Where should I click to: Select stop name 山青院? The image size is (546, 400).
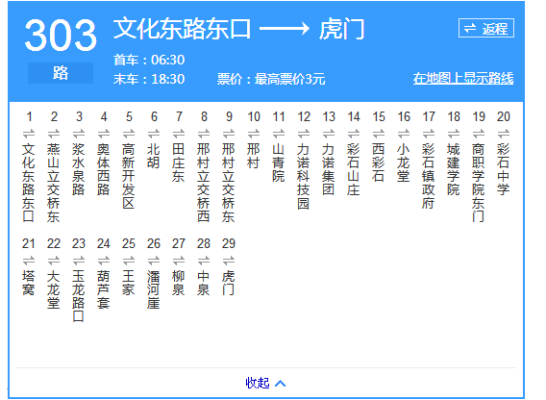coord(278,163)
